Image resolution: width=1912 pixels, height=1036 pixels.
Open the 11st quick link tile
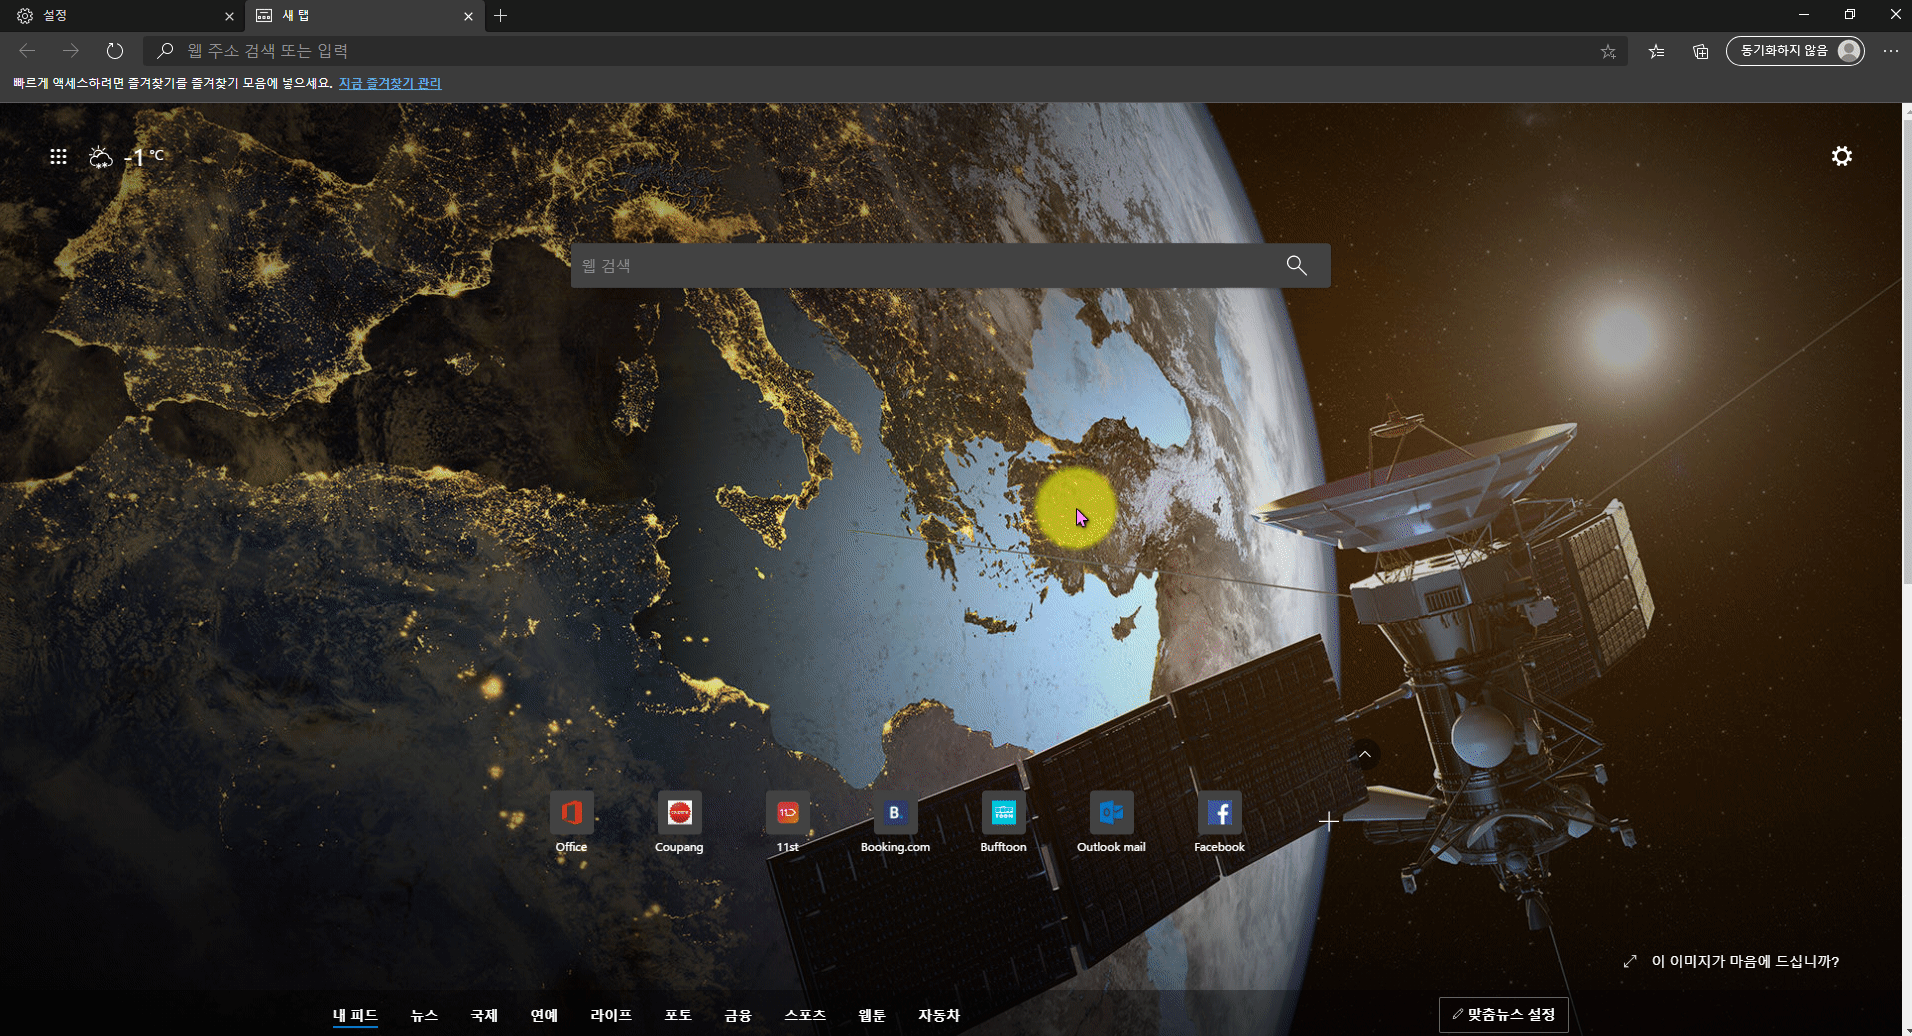[x=787, y=823]
